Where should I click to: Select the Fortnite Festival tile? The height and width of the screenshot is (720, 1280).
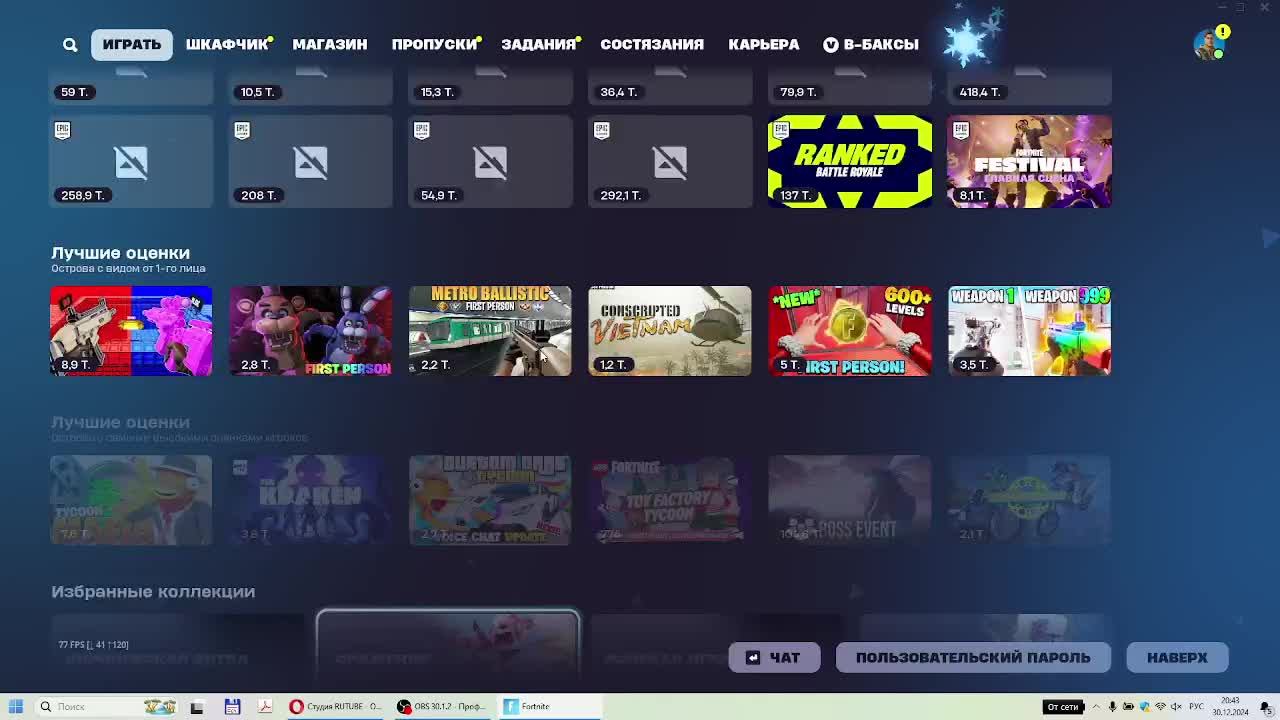click(1029, 161)
